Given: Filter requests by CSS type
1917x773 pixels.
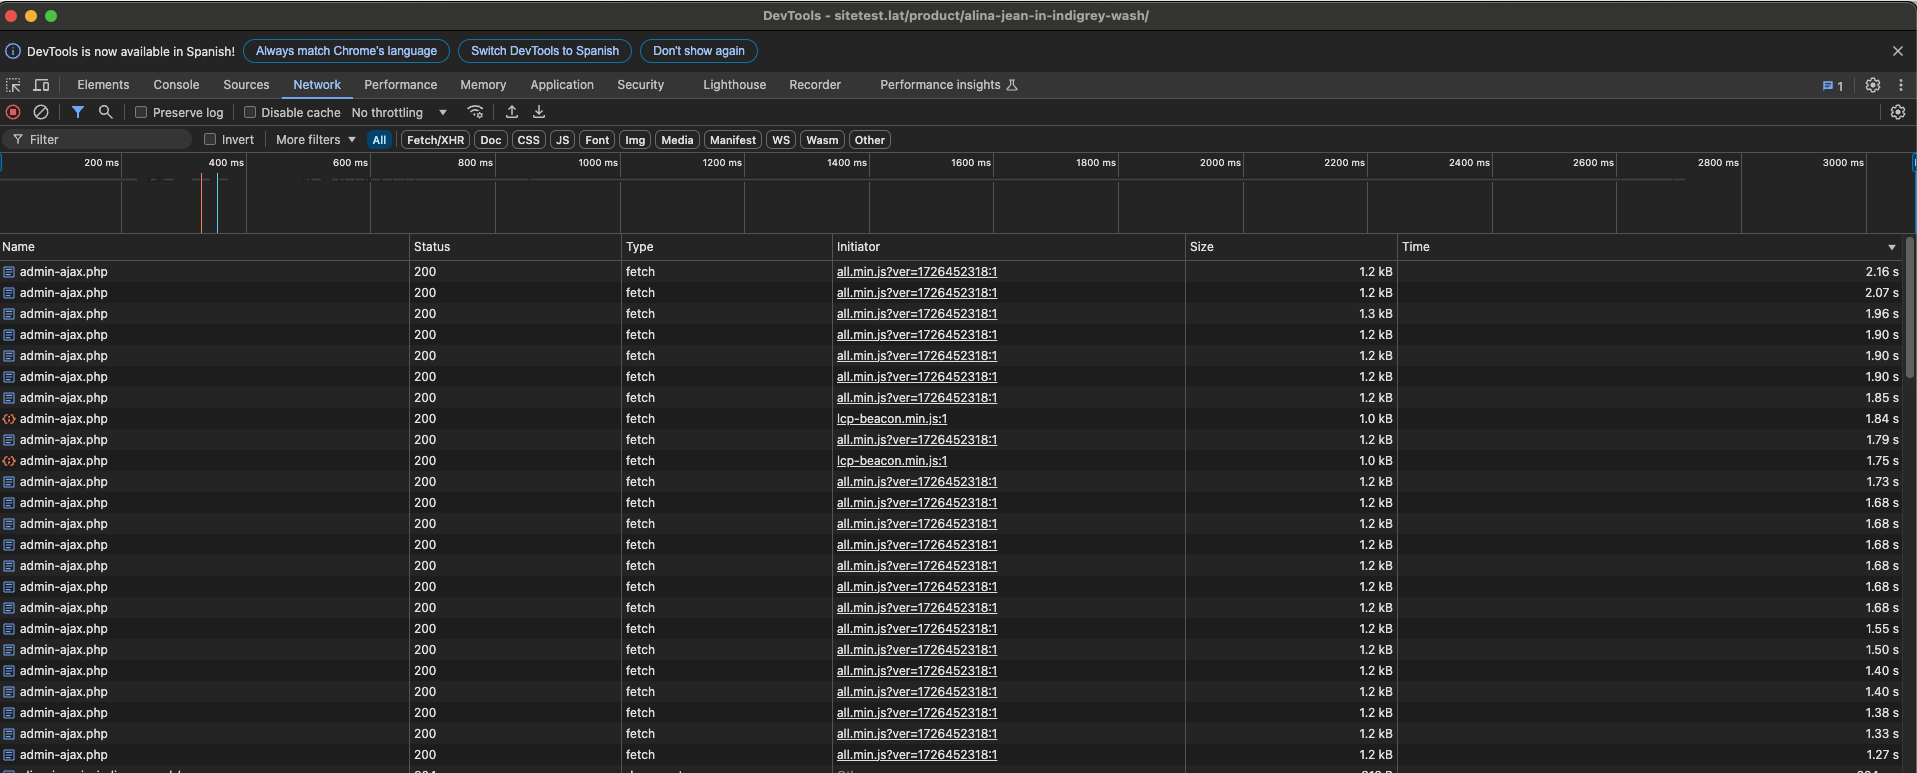Looking at the screenshot, I should (528, 140).
